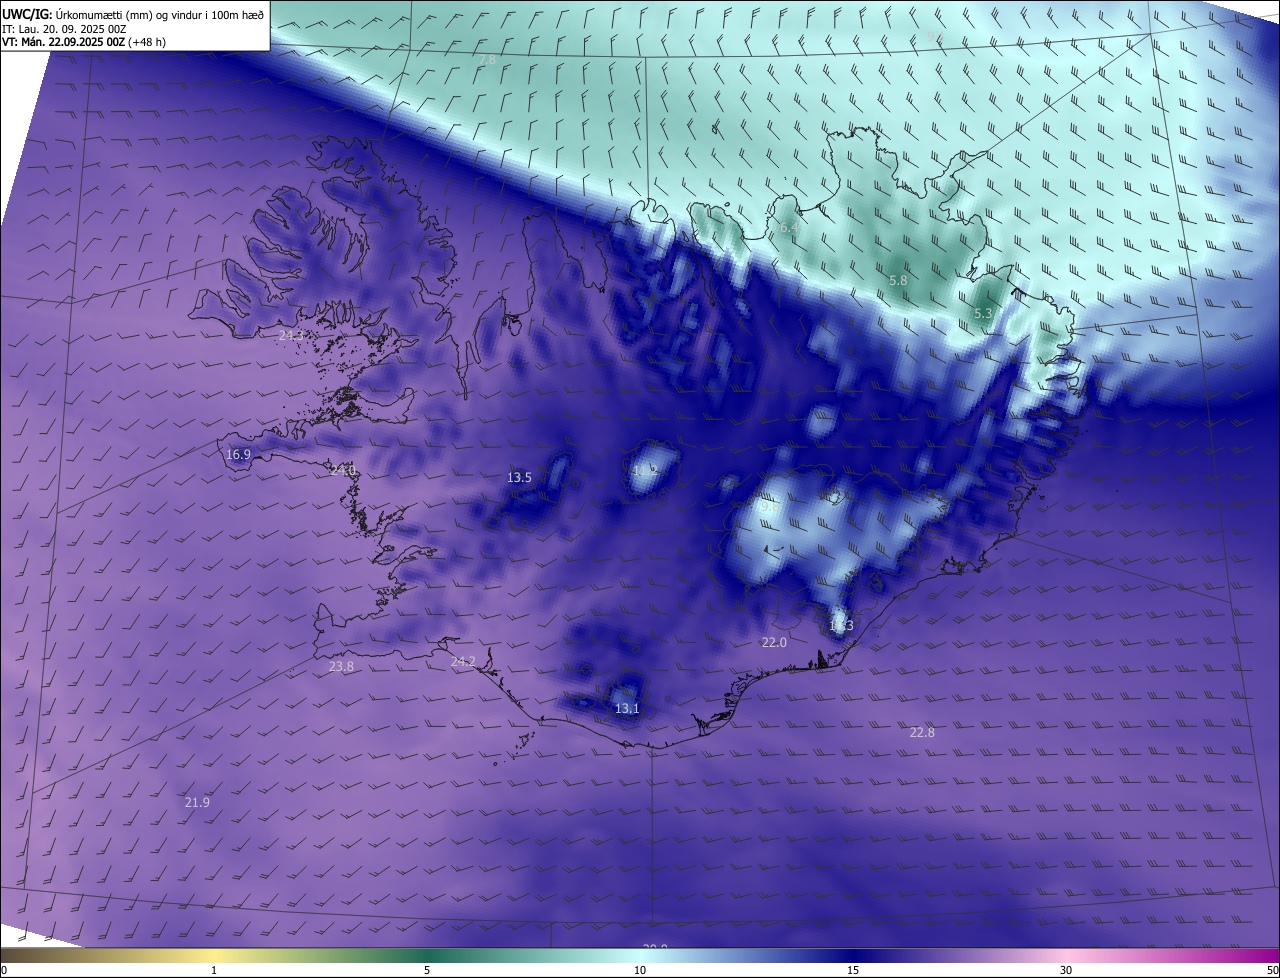Click the 24.3 value label in the Westfjords
The width and height of the screenshot is (1280, 978).
point(291,336)
